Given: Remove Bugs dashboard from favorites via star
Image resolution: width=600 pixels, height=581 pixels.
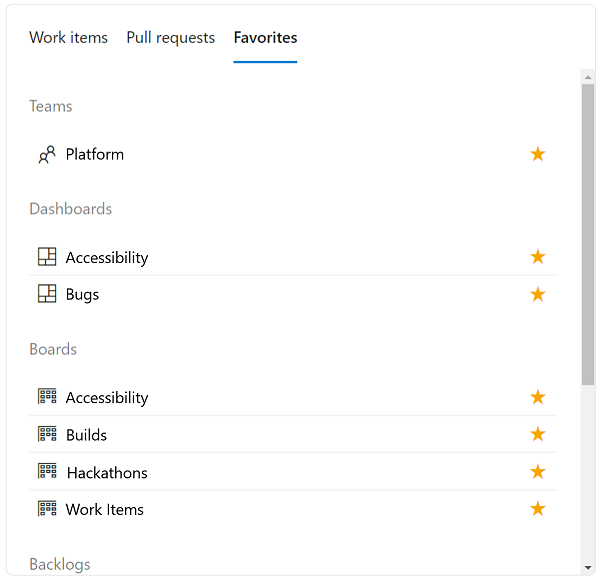Looking at the screenshot, I should (538, 294).
